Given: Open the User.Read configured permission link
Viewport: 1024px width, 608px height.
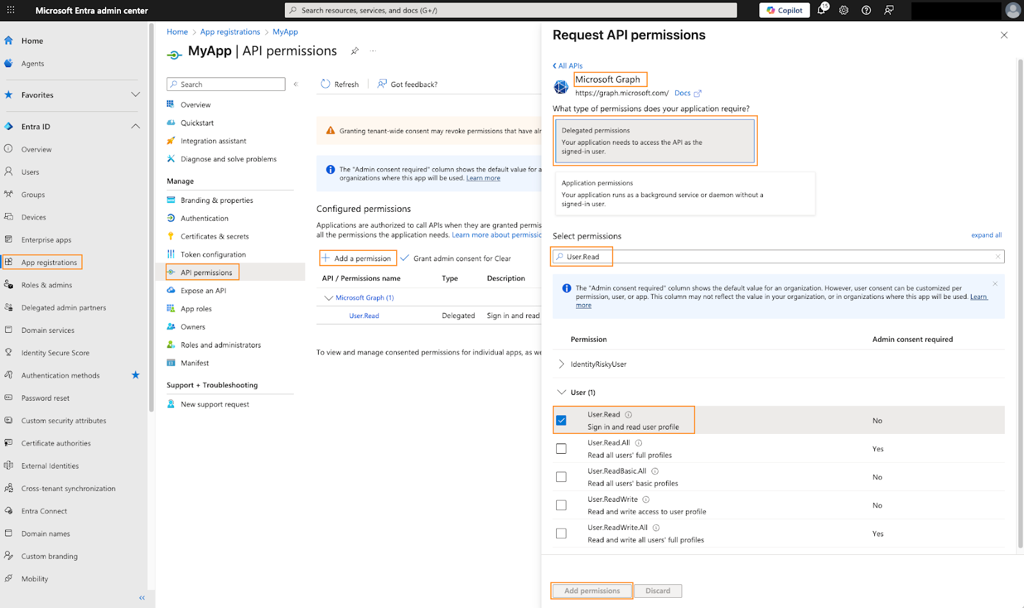Looking at the screenshot, I should pos(364,315).
